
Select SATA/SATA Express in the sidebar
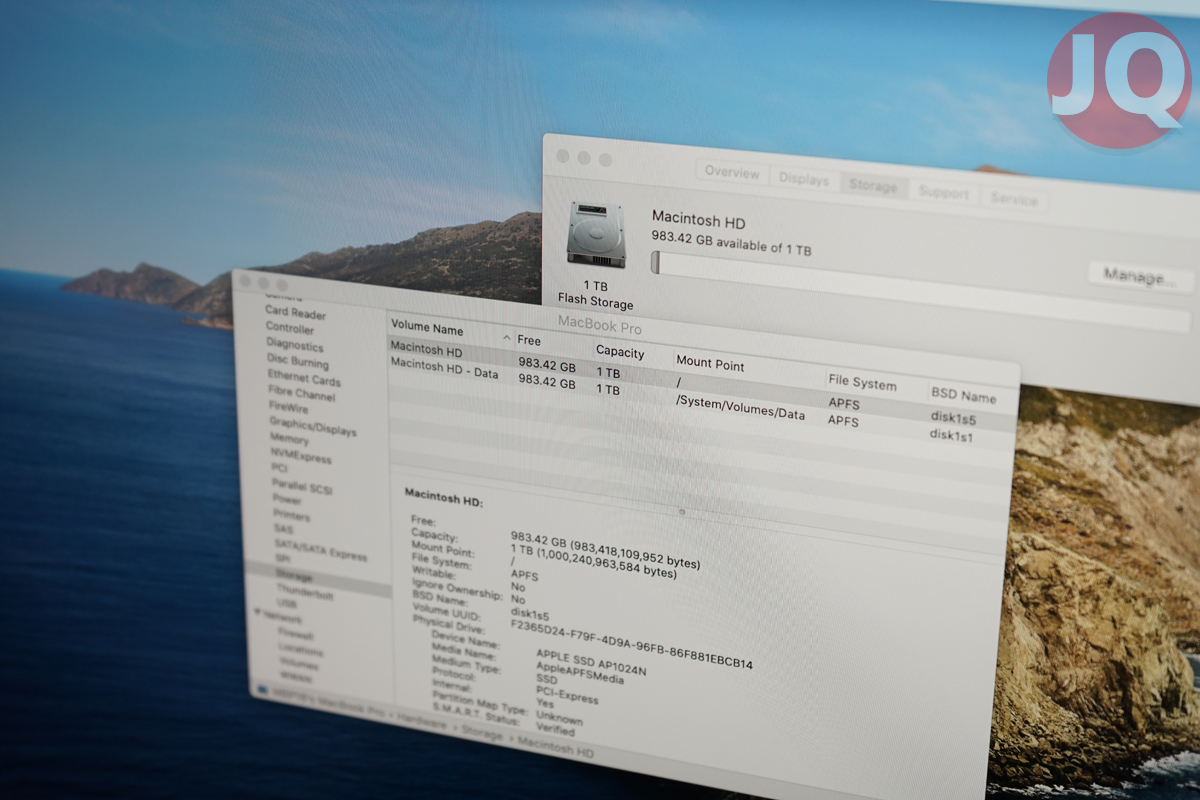[321, 550]
